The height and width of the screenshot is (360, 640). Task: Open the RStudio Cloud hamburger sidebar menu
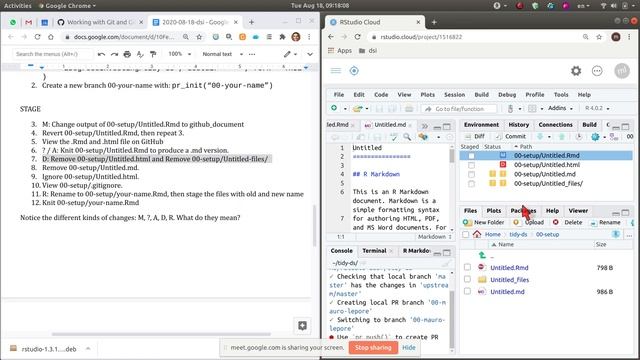336,71
